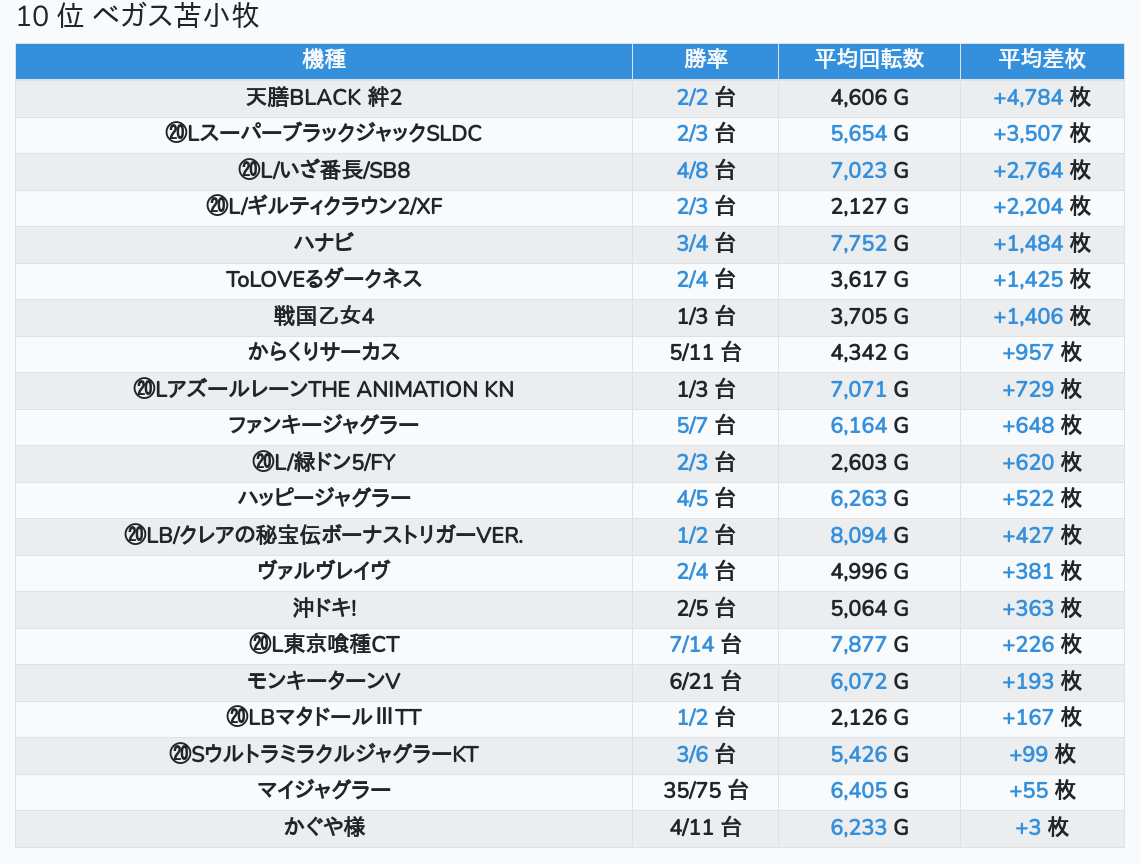Click the Lスーパーブラックジャック SLDC machine name
1140x864 pixels.
pyautogui.click(x=323, y=133)
